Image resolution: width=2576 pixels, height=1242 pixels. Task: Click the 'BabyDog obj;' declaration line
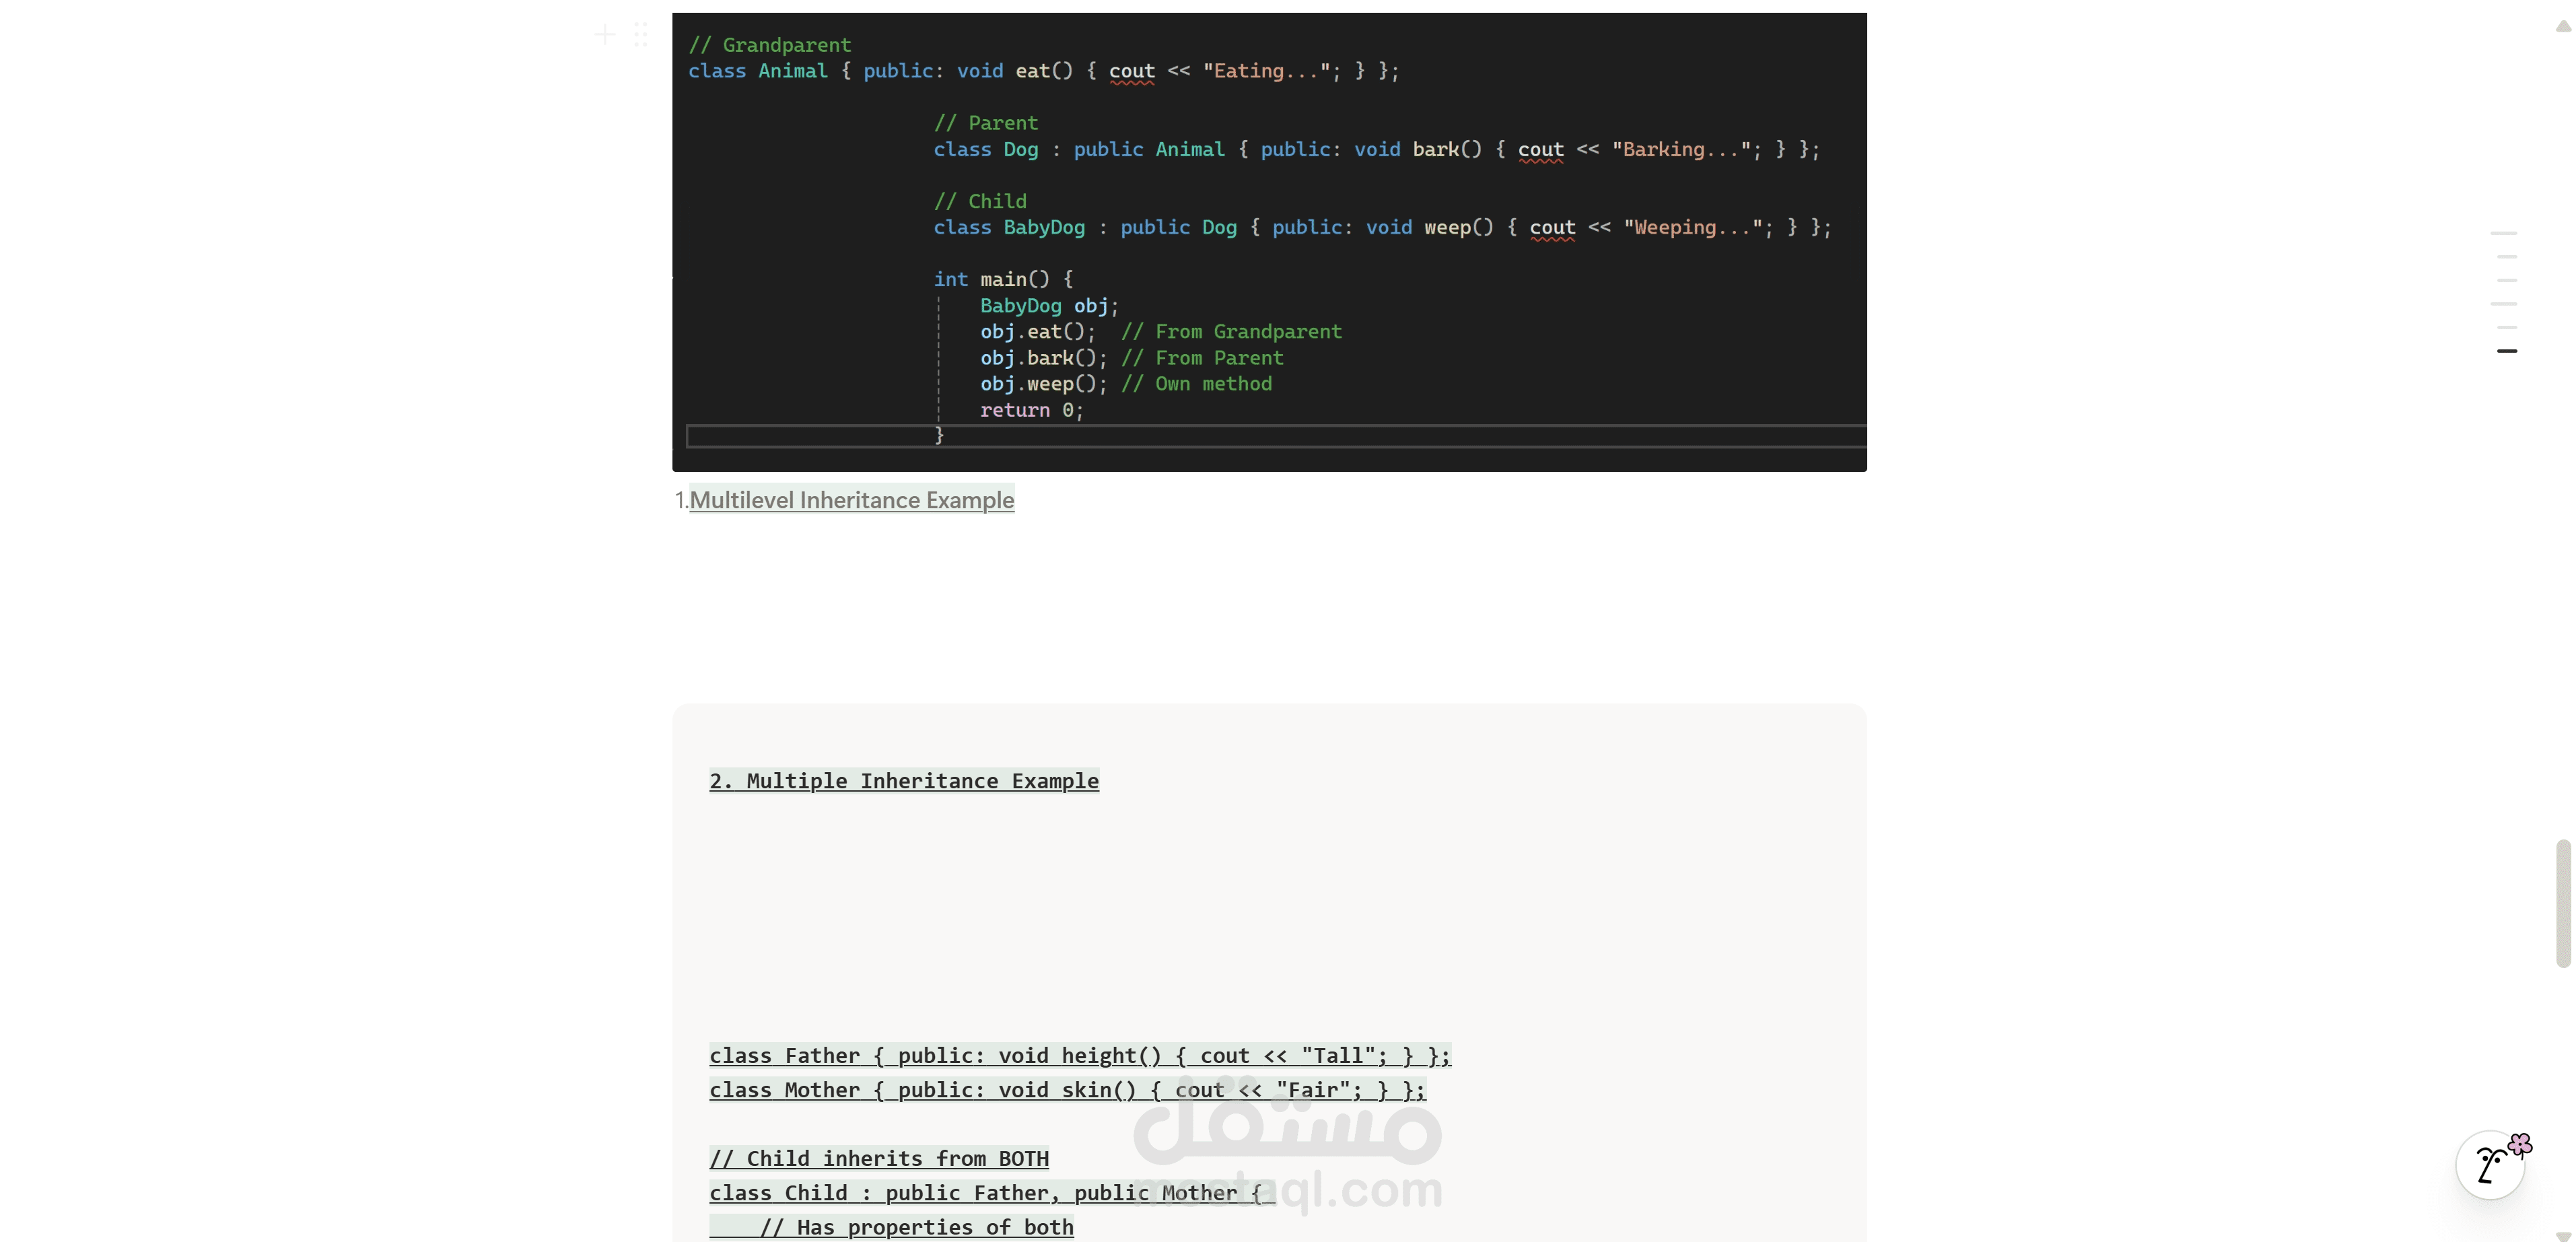point(1048,306)
